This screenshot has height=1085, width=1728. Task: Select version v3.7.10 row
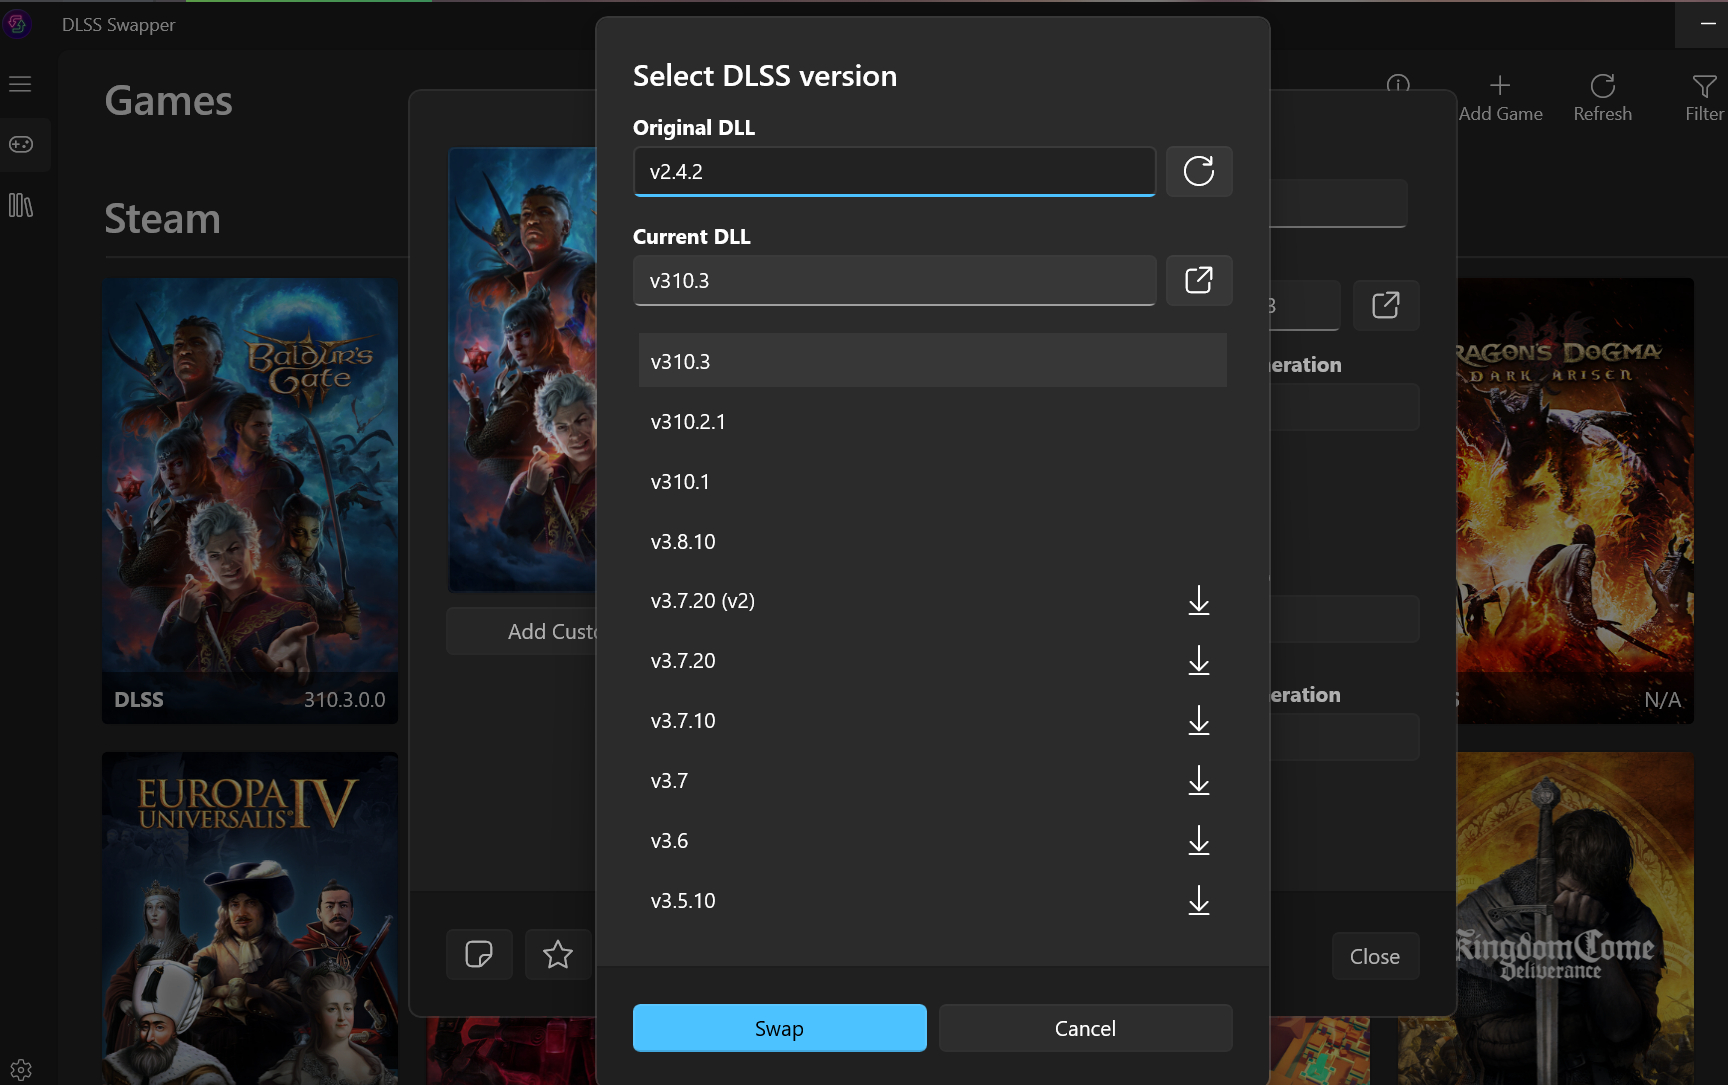click(x=932, y=721)
